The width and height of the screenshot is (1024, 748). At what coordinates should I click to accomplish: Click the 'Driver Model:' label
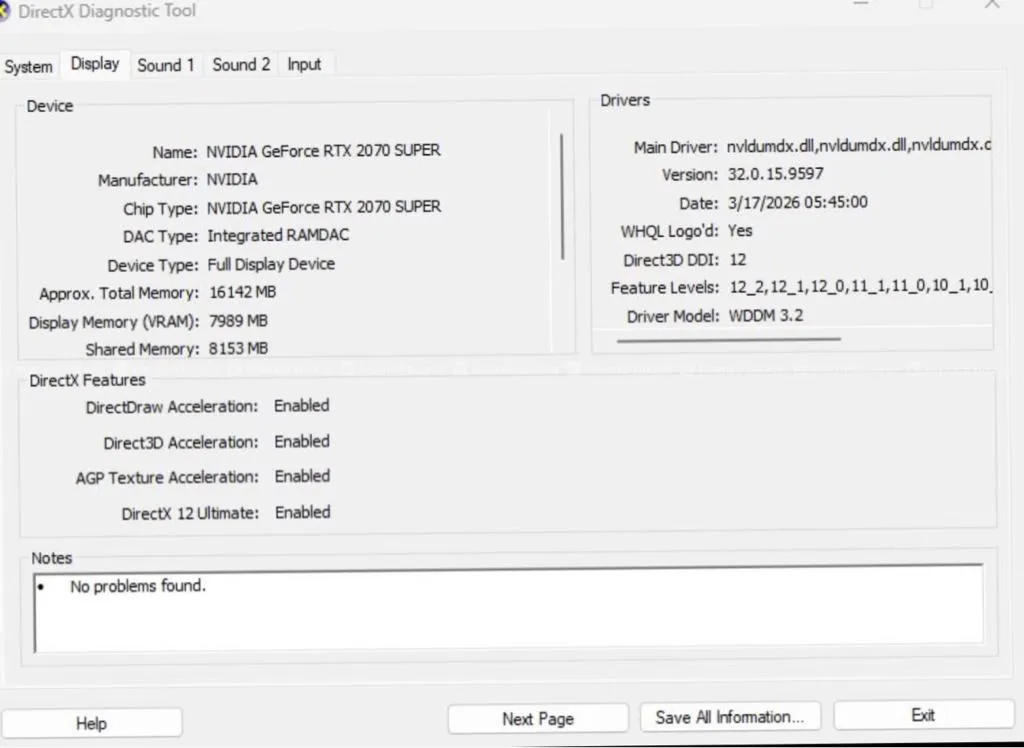click(x=673, y=317)
